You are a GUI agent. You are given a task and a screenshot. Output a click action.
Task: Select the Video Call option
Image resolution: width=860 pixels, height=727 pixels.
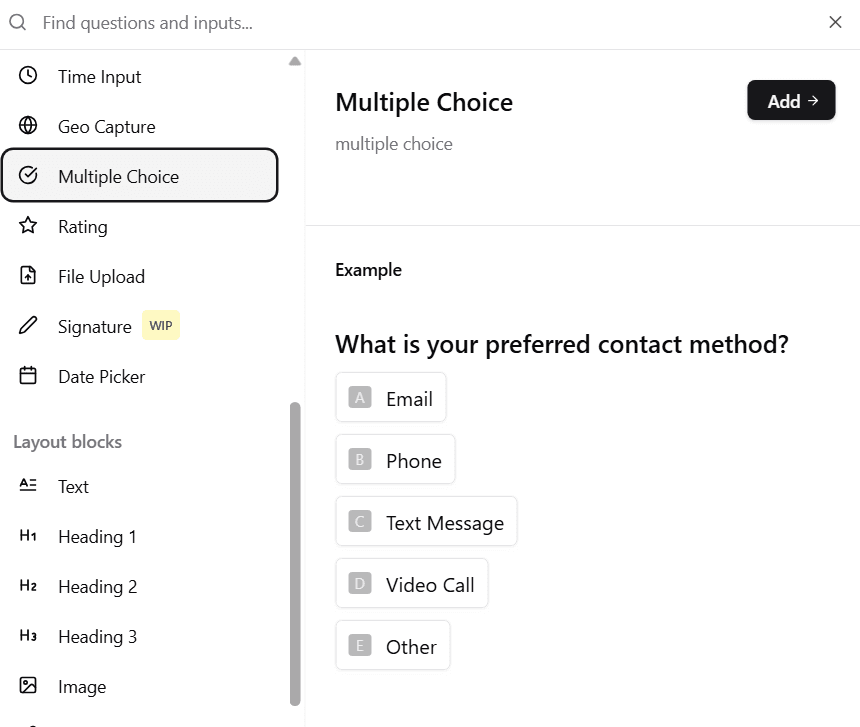pyautogui.click(x=412, y=583)
